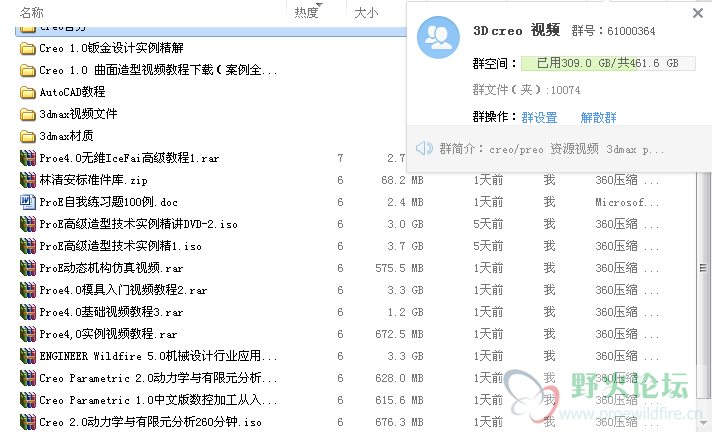Viewport: 712px width, 432px height.
Task: Sort files by 名称 column header
Action: 32,13
